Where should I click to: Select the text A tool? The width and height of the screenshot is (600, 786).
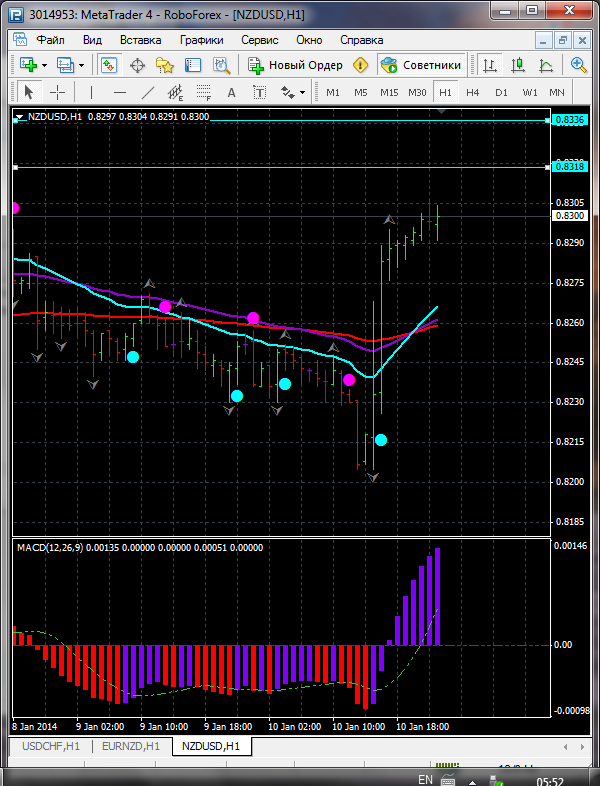[x=231, y=92]
